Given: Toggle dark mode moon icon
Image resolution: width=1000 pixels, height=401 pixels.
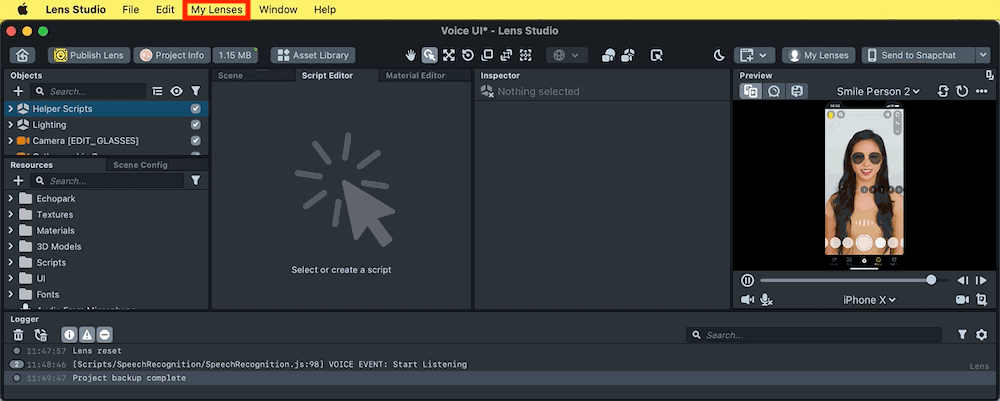Looking at the screenshot, I should click(x=718, y=55).
